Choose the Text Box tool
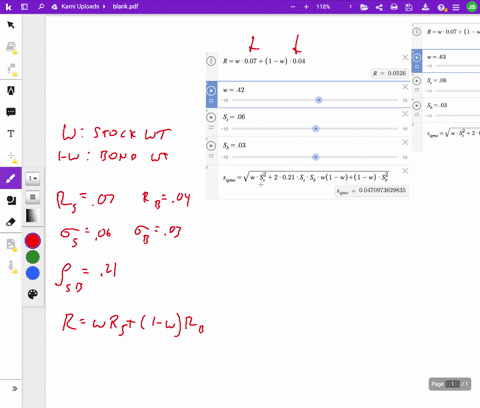The height and width of the screenshot is (408, 480). pos(11,134)
